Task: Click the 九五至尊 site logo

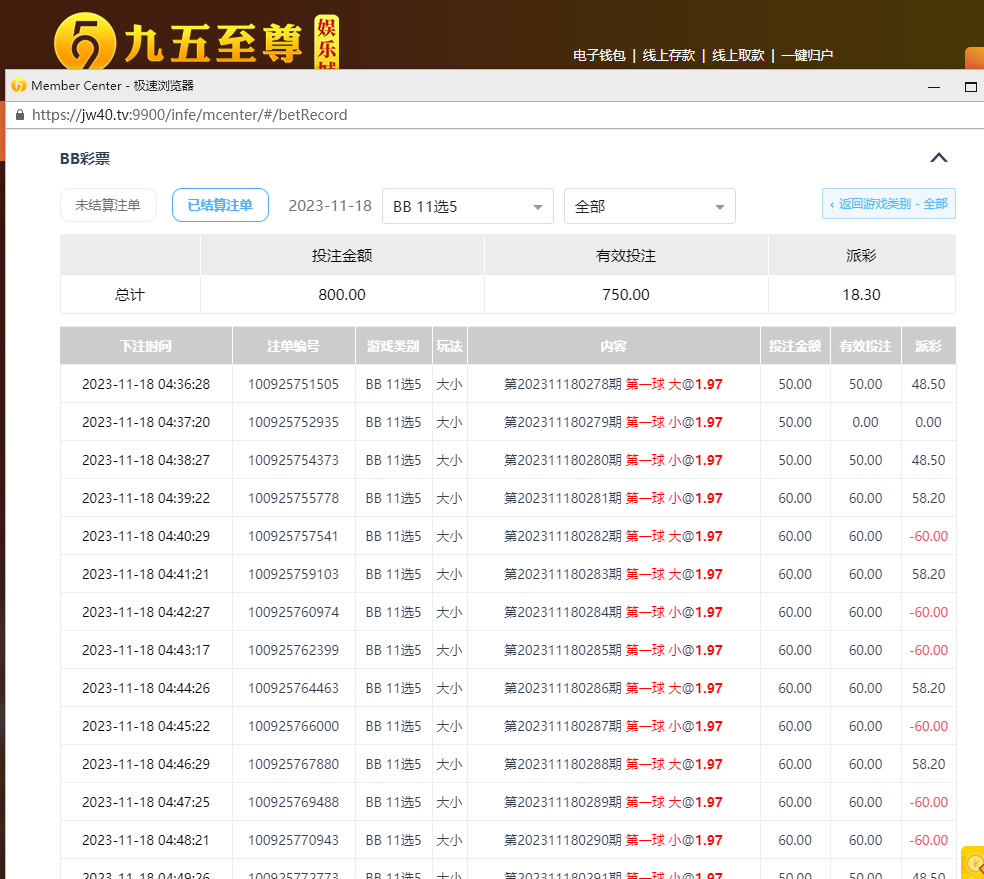Action: point(195,42)
